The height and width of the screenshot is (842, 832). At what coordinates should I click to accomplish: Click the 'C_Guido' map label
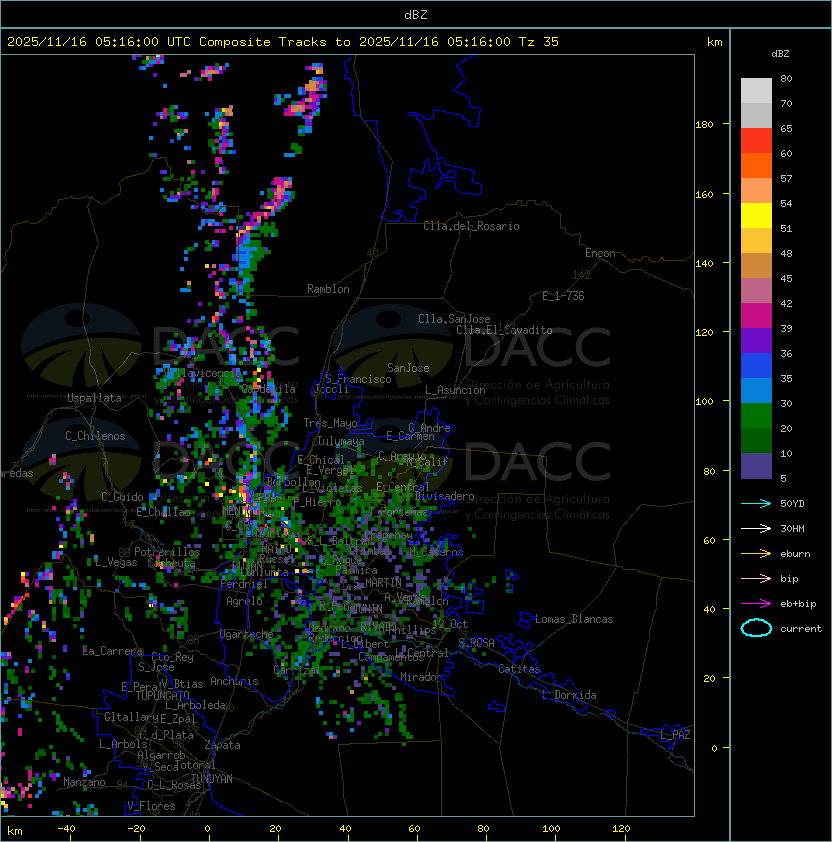click(122, 497)
